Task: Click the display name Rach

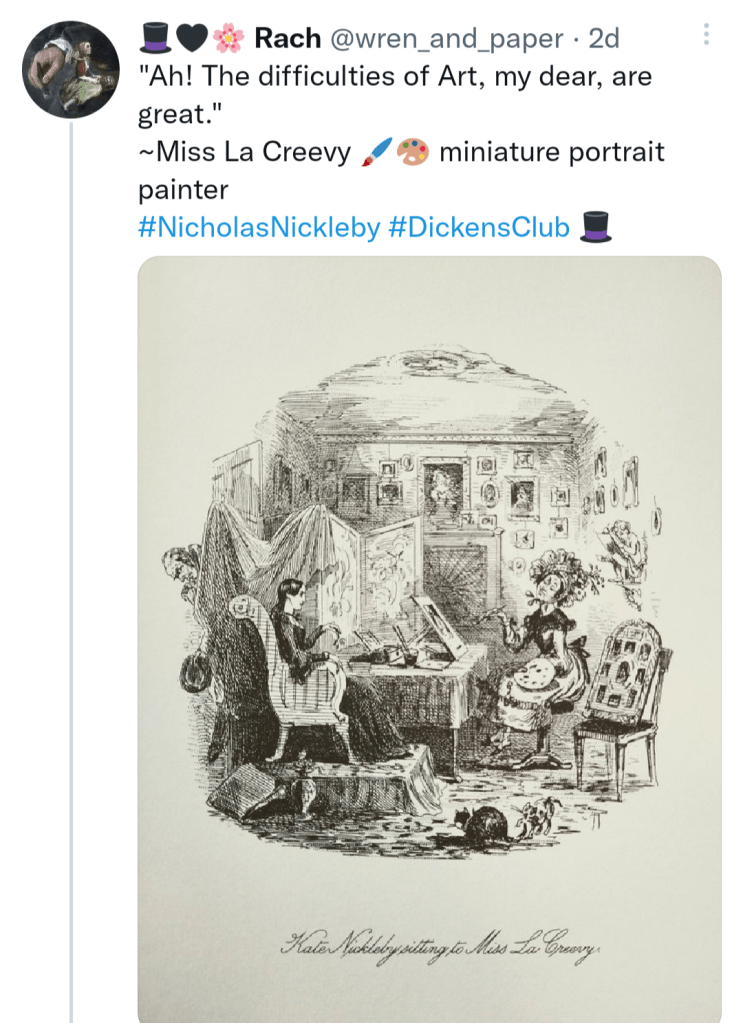Action: coord(288,38)
